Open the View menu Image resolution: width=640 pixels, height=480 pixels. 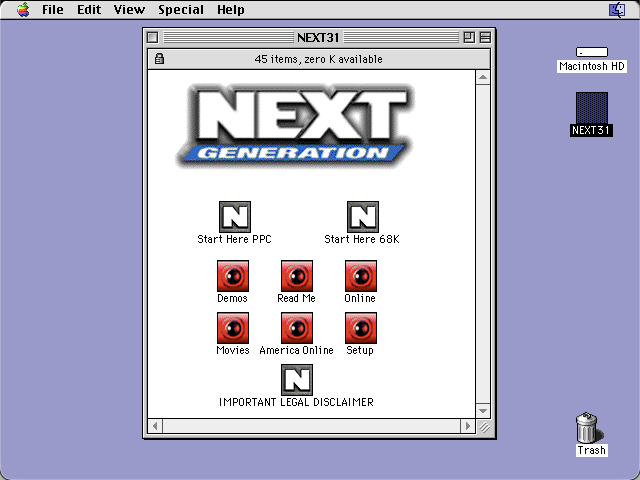[129, 9]
